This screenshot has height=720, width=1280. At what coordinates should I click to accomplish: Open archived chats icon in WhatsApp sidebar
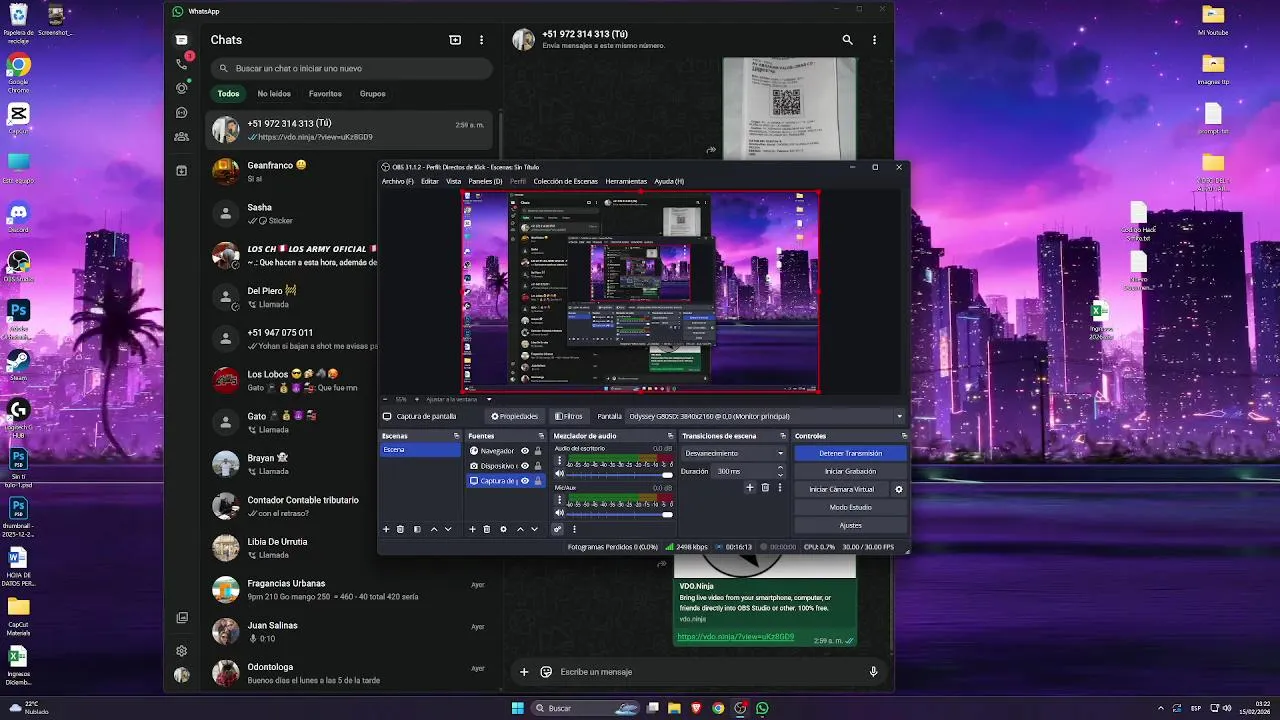(181, 171)
